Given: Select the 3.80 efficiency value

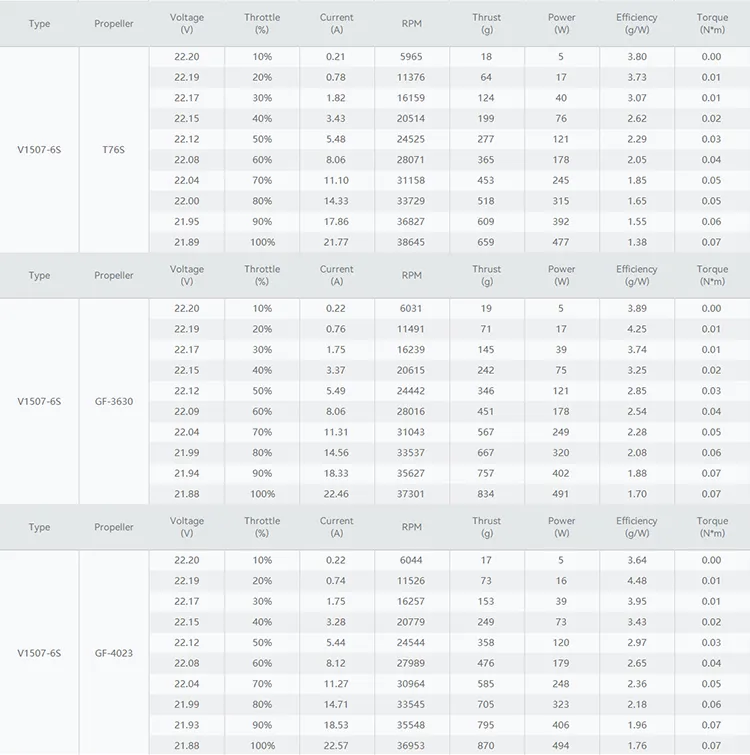Looking at the screenshot, I should pos(636,57).
